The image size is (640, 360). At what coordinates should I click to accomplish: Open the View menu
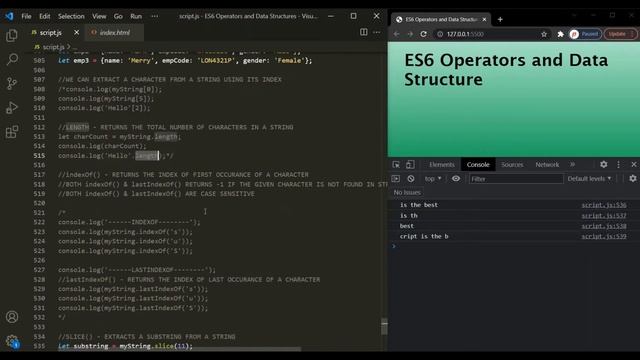pos(99,16)
